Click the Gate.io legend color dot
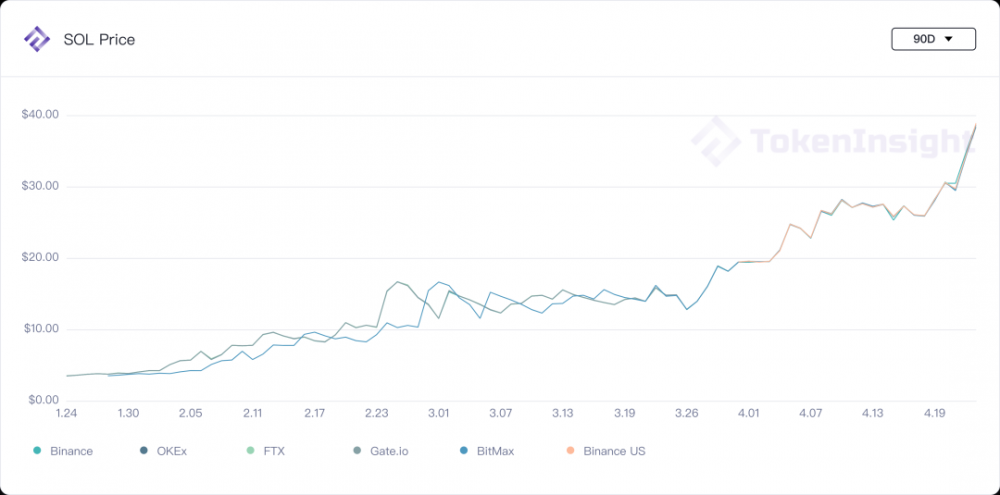The height and width of the screenshot is (495, 1000). [358, 451]
